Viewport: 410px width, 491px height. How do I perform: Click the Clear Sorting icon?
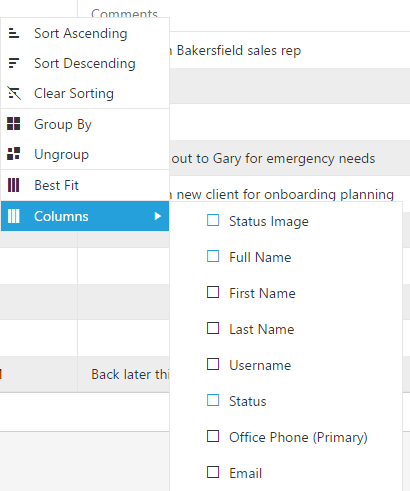click(14, 93)
